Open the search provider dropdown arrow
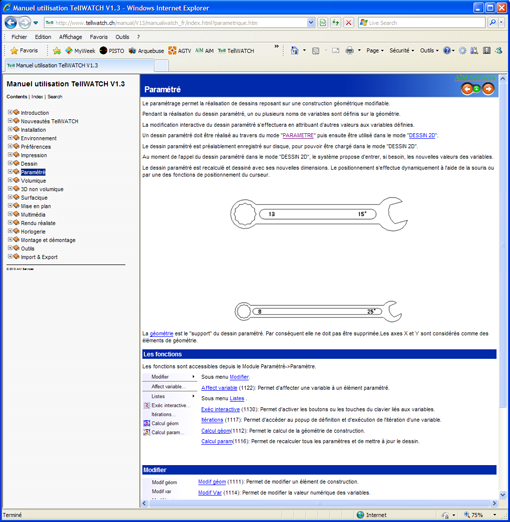 click(501, 23)
